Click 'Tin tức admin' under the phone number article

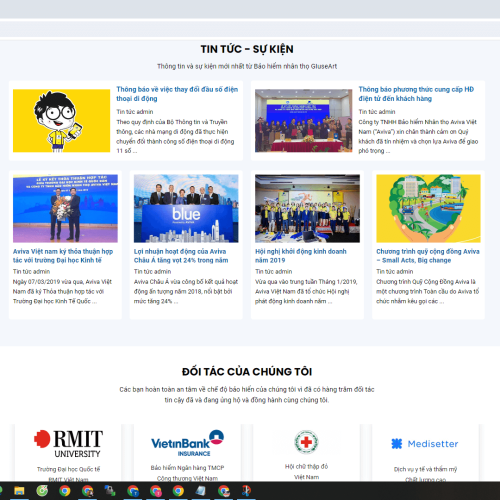pyautogui.click(x=135, y=112)
